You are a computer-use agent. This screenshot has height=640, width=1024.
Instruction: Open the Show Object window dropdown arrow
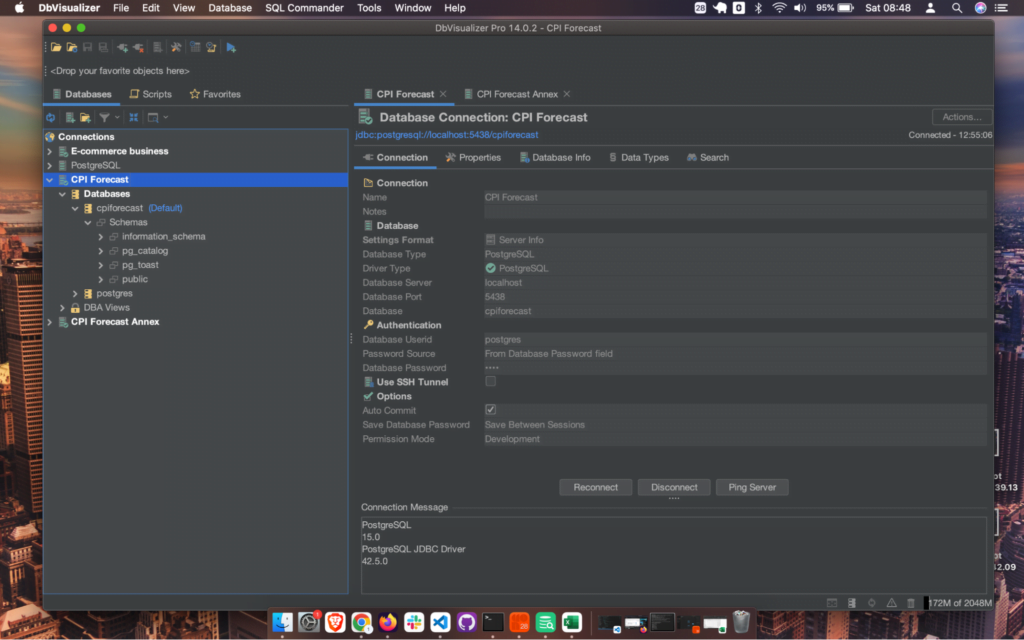point(166,118)
